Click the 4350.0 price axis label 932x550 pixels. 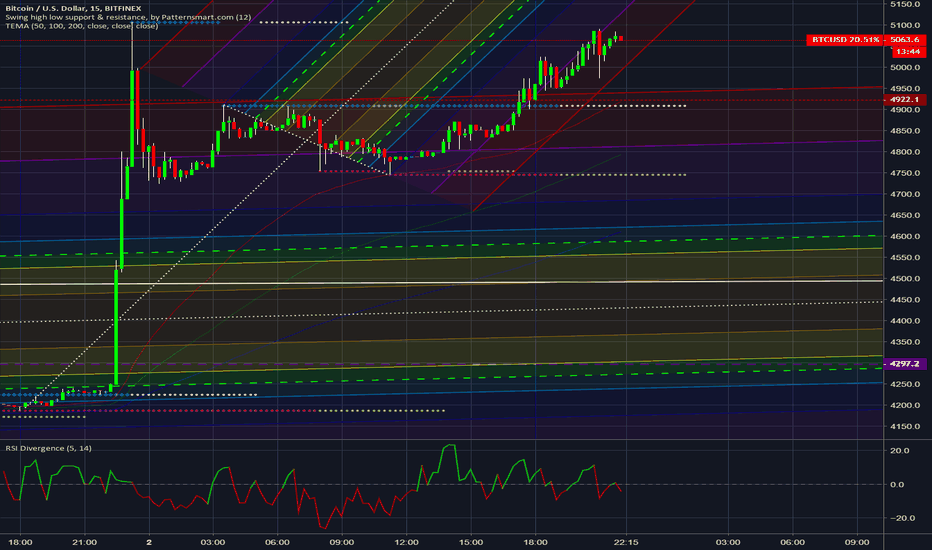(x=905, y=342)
